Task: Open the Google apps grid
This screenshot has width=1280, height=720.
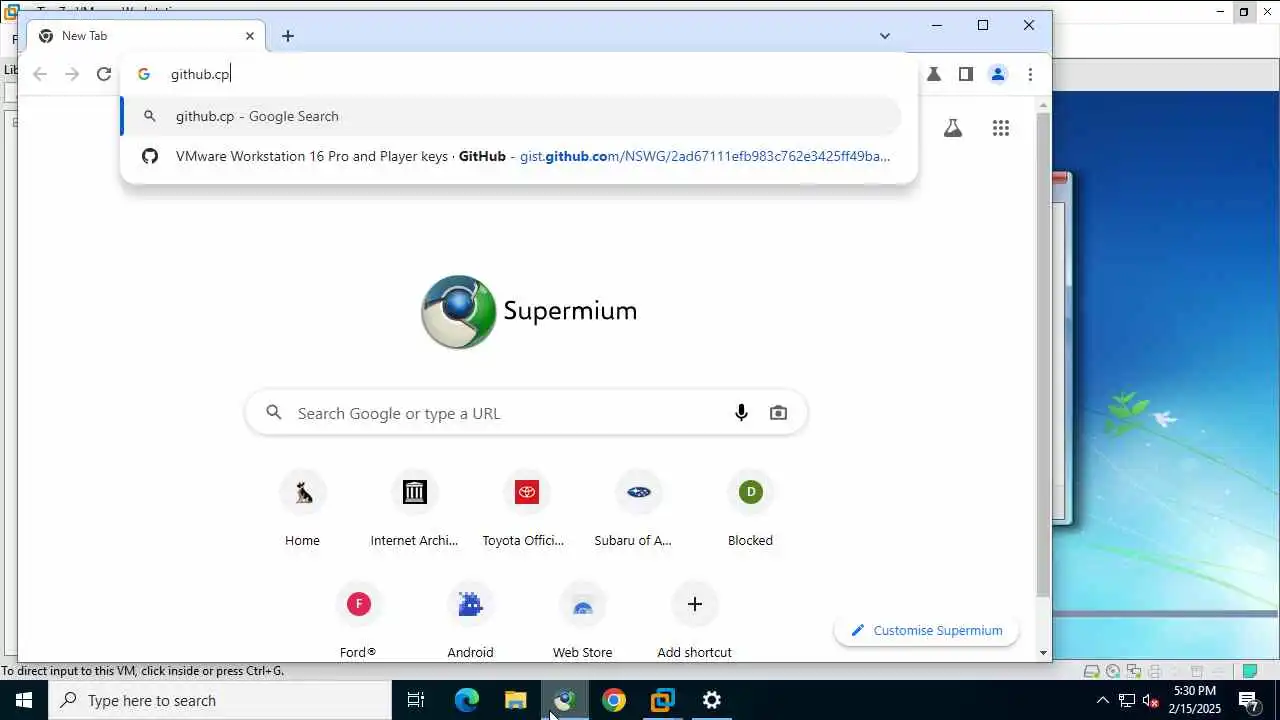Action: (1001, 128)
